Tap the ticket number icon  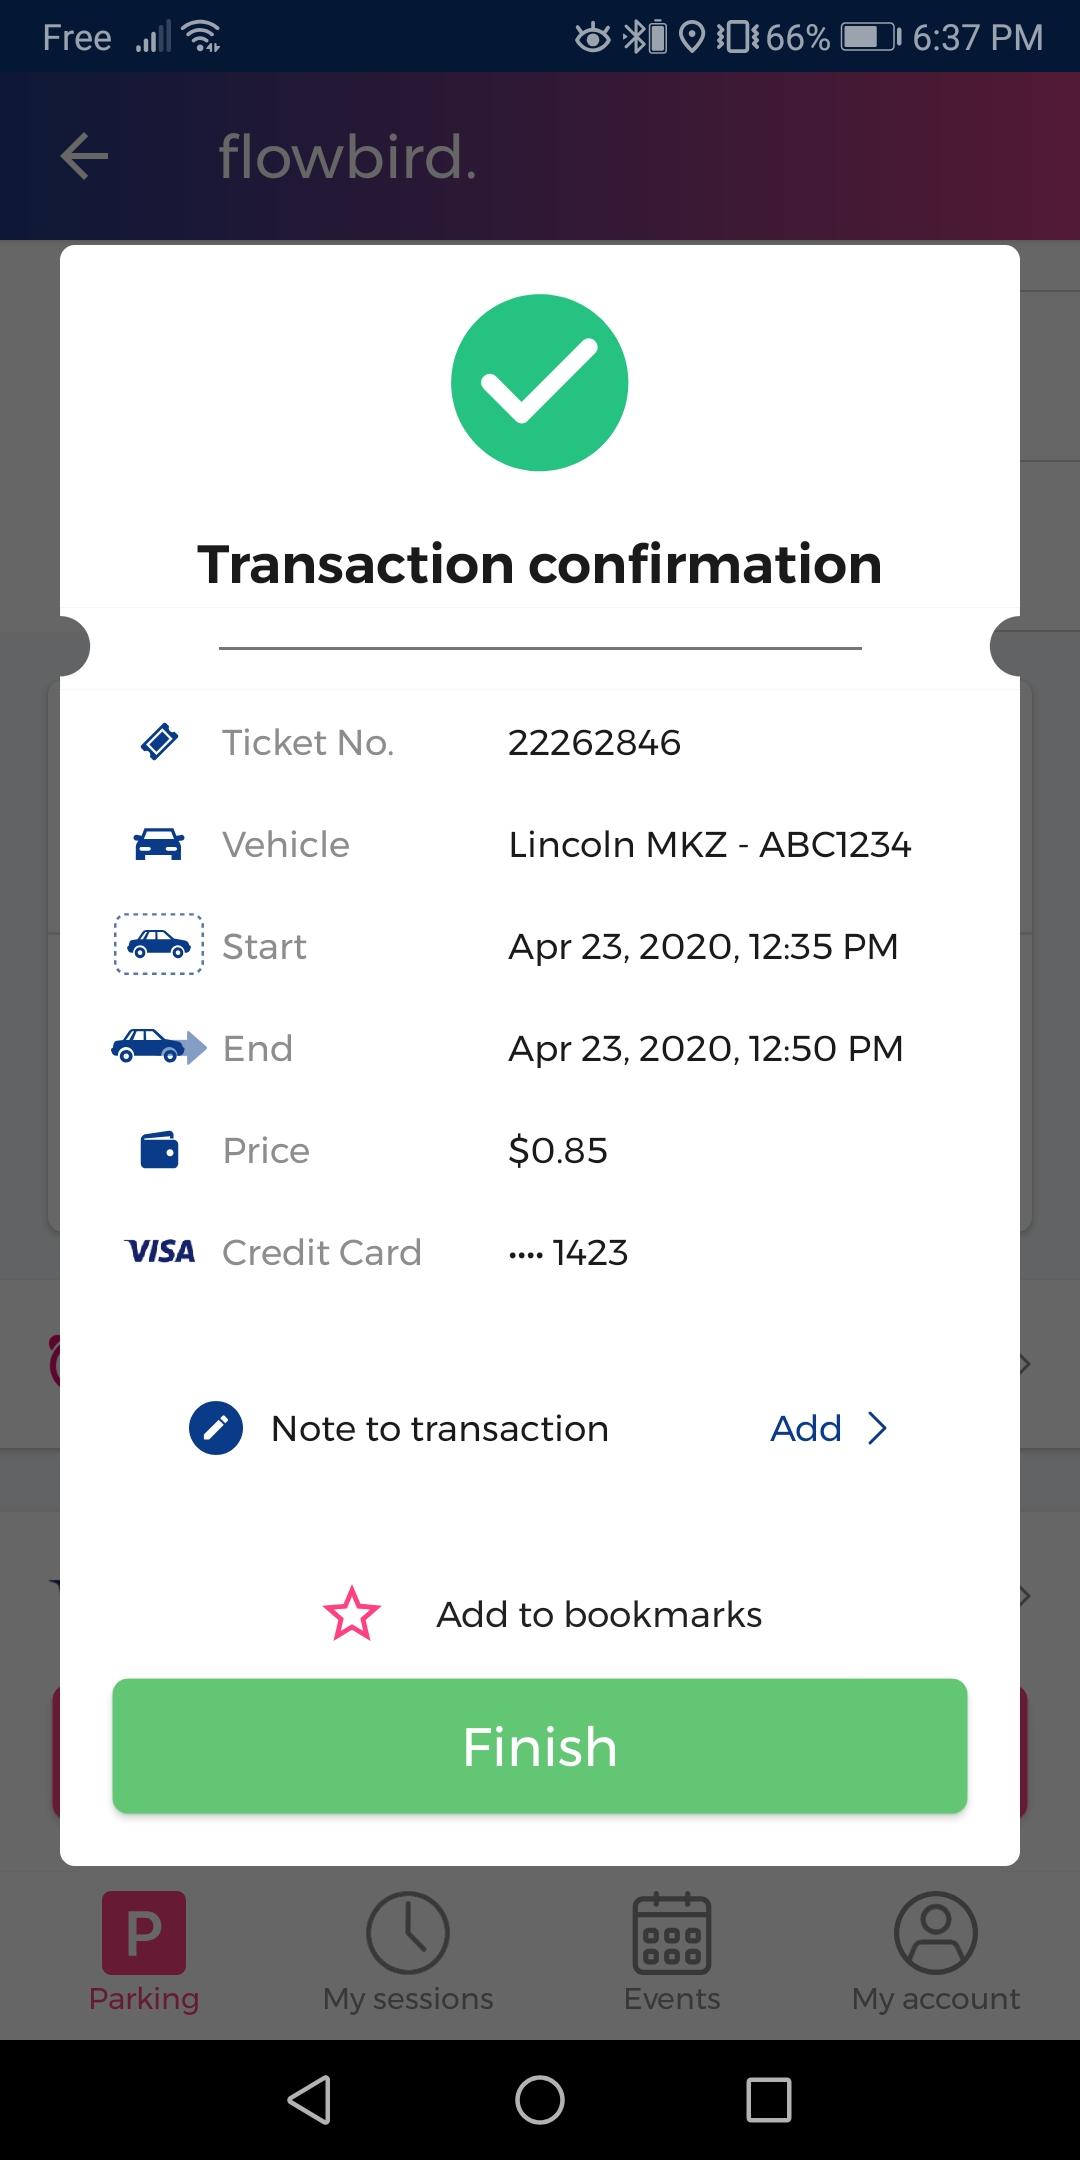pyautogui.click(x=159, y=742)
